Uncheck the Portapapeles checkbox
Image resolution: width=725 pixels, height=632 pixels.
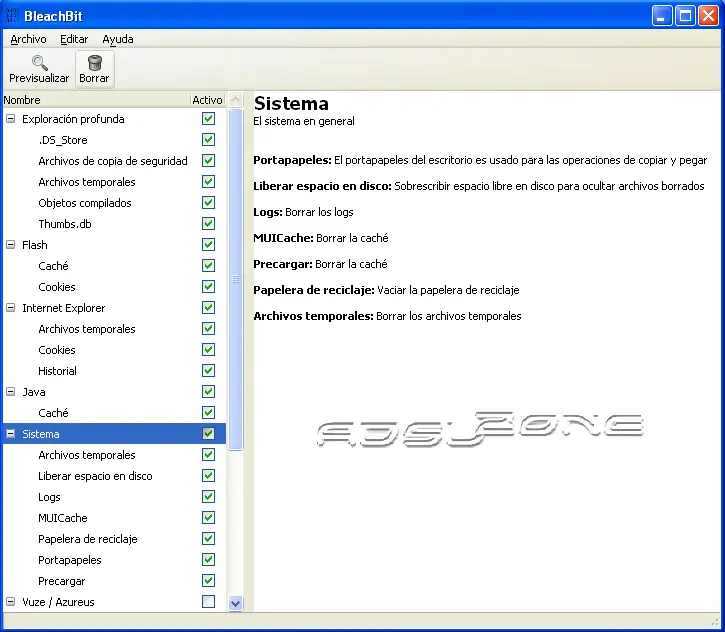(x=209, y=559)
